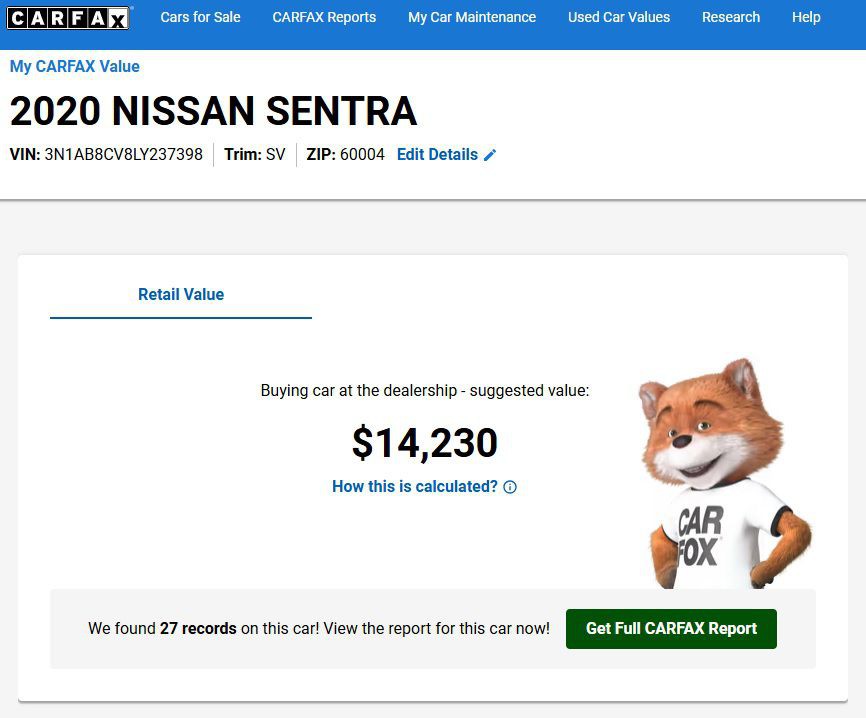Click the Trim: SV label
The image size is (866, 718).
pos(255,155)
